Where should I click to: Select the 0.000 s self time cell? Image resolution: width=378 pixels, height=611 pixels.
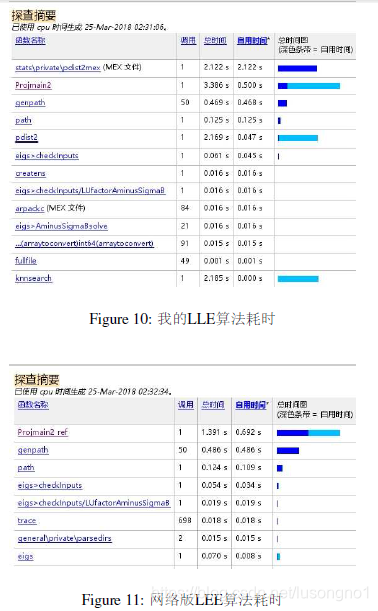click(250, 278)
